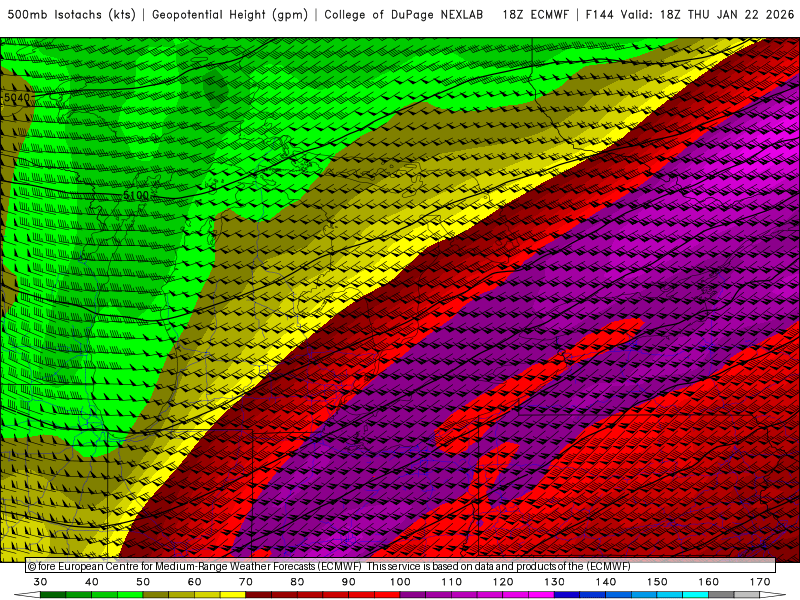Click the bright green legend swatch below 50
This screenshot has height=600, width=800.
[130, 595]
